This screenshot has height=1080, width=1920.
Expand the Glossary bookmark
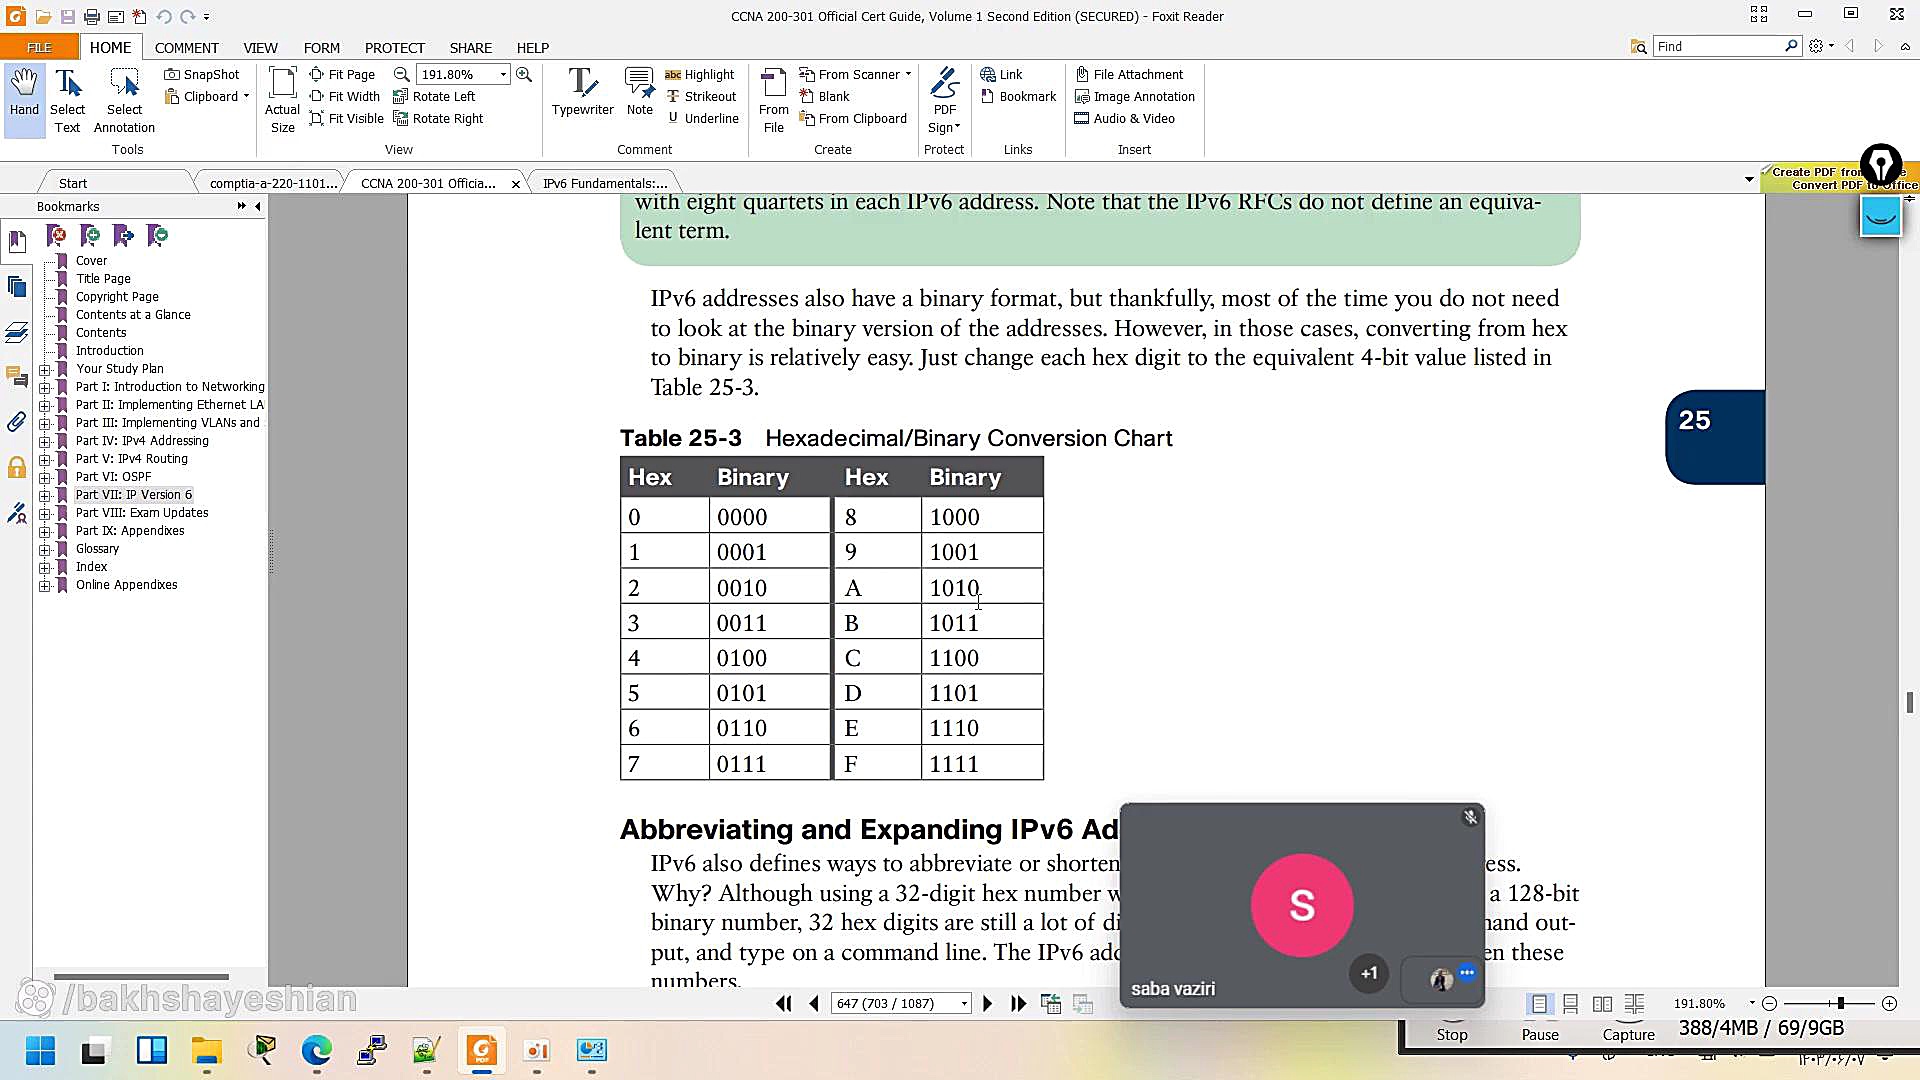click(x=44, y=549)
